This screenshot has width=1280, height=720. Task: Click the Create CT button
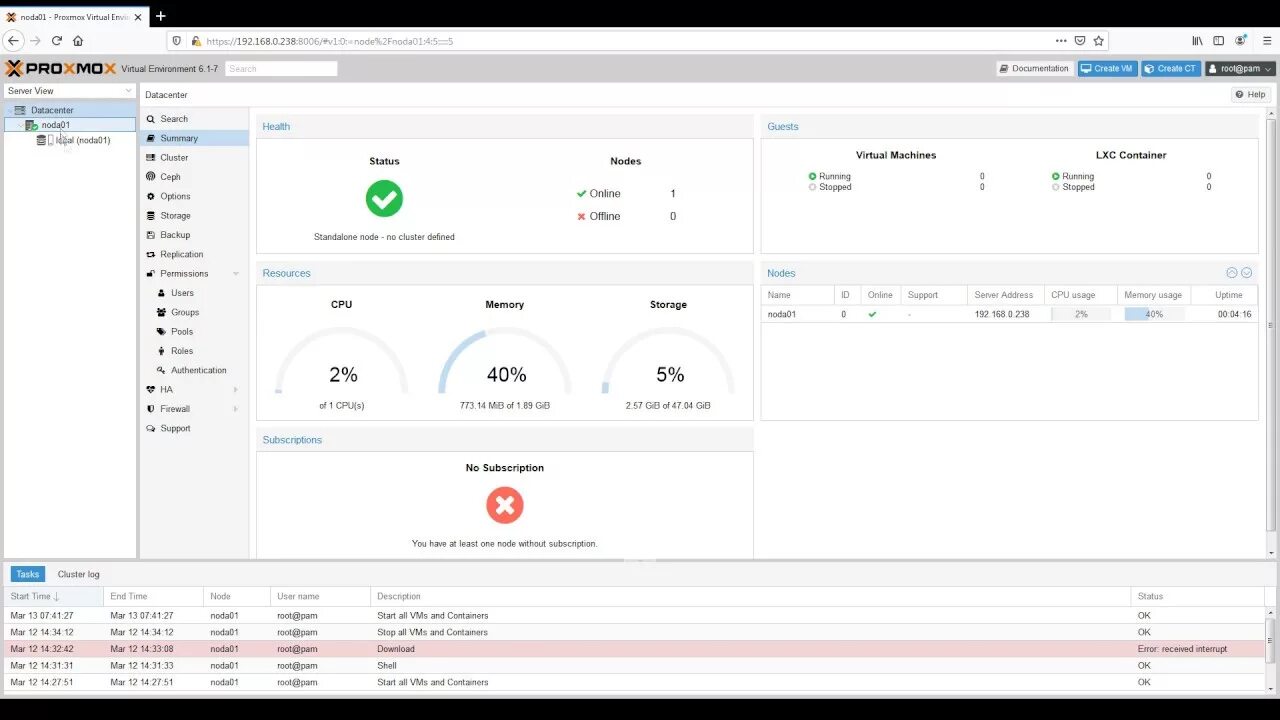click(x=1170, y=69)
